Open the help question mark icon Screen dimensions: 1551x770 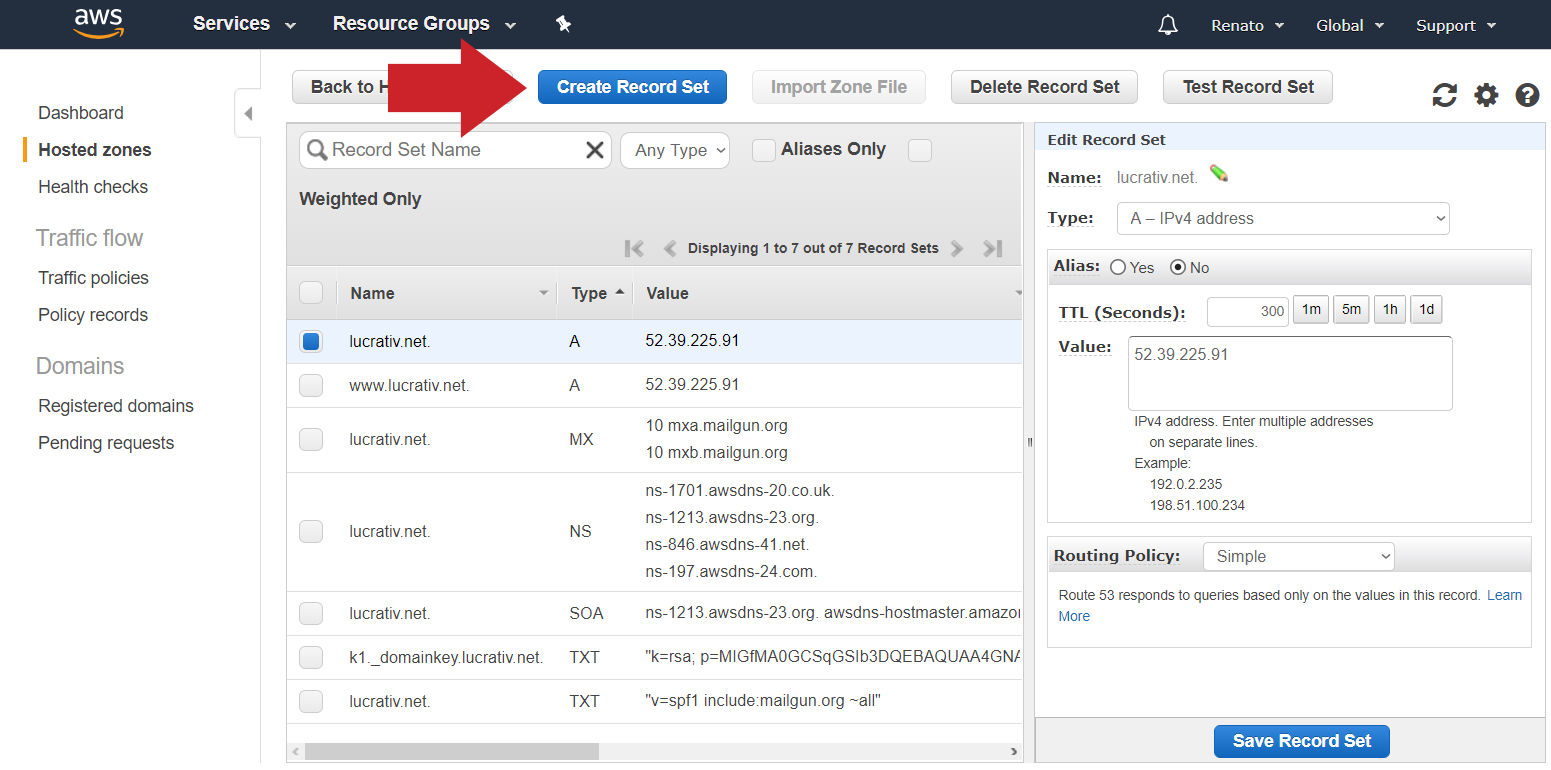point(1527,95)
